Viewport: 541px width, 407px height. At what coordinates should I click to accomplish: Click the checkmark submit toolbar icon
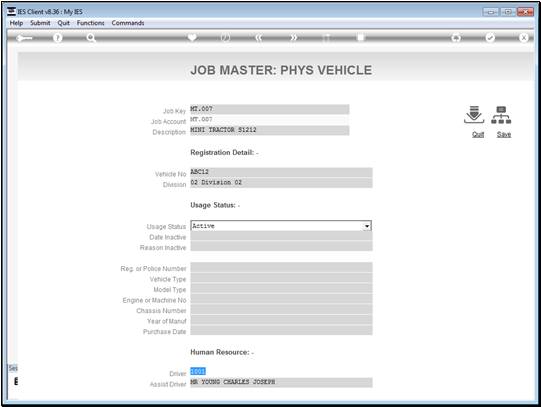490,38
